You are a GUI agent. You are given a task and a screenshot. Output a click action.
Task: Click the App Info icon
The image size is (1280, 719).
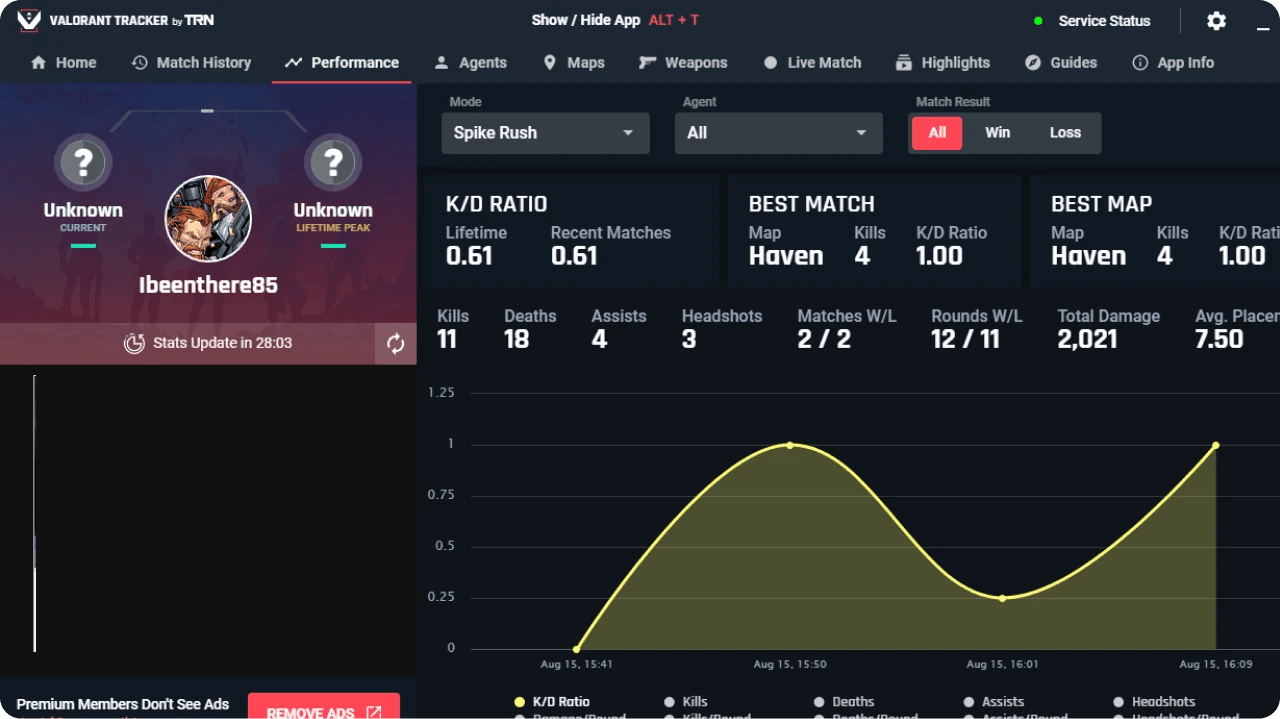(1139, 62)
